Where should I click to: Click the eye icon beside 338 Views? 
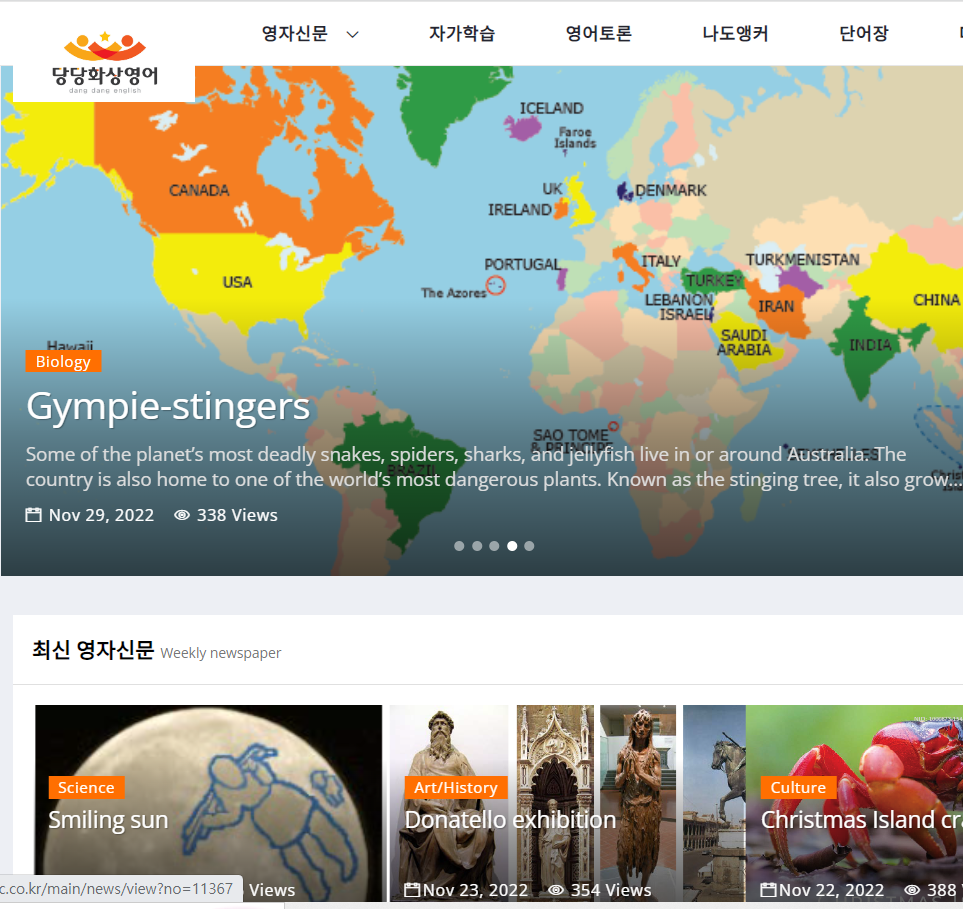[182, 515]
